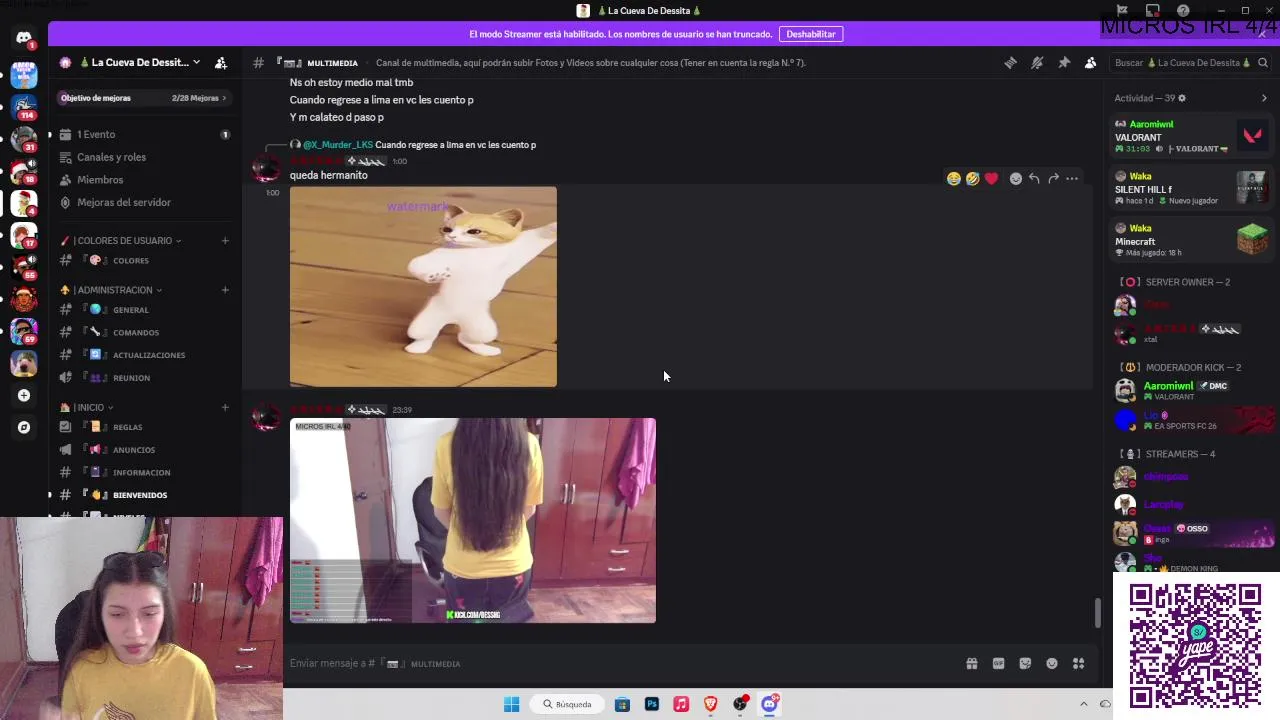Click the Objetivo de mejoras boost bar
This screenshot has height=720, width=1280.
point(145,98)
